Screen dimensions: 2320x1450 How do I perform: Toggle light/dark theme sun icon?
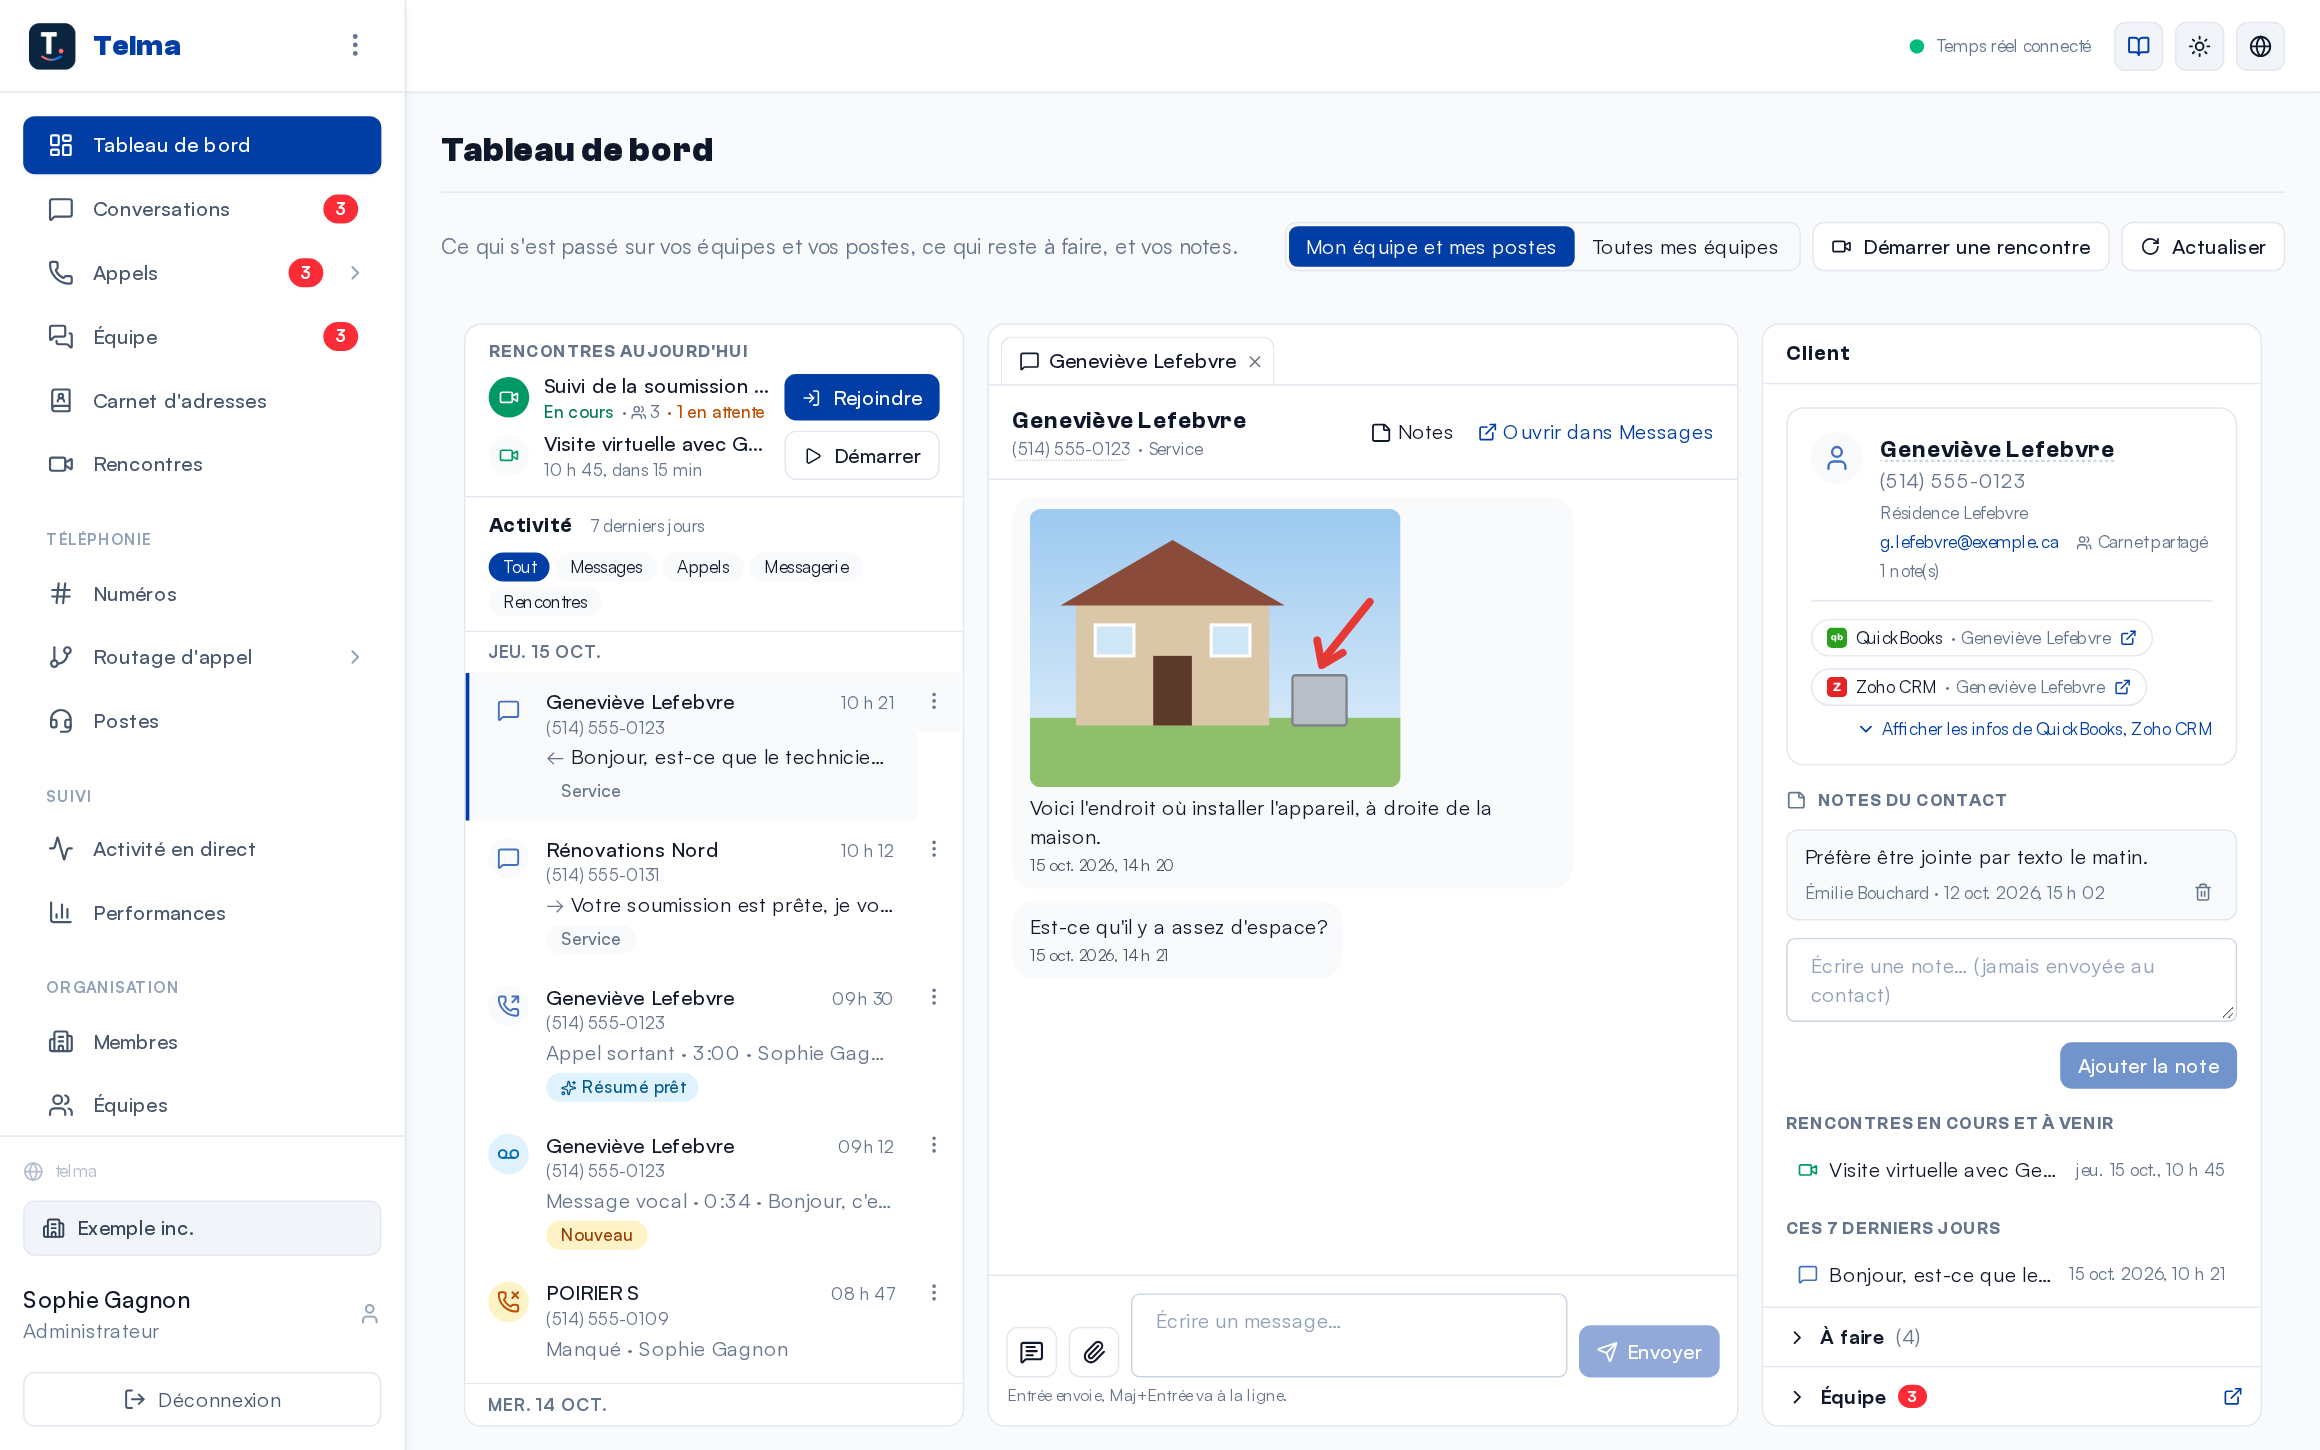pos(2199,46)
